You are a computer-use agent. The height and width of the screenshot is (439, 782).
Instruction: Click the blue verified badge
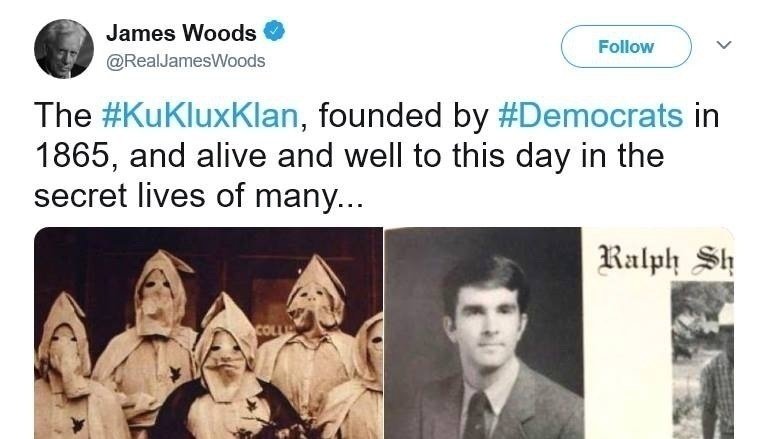tap(274, 32)
